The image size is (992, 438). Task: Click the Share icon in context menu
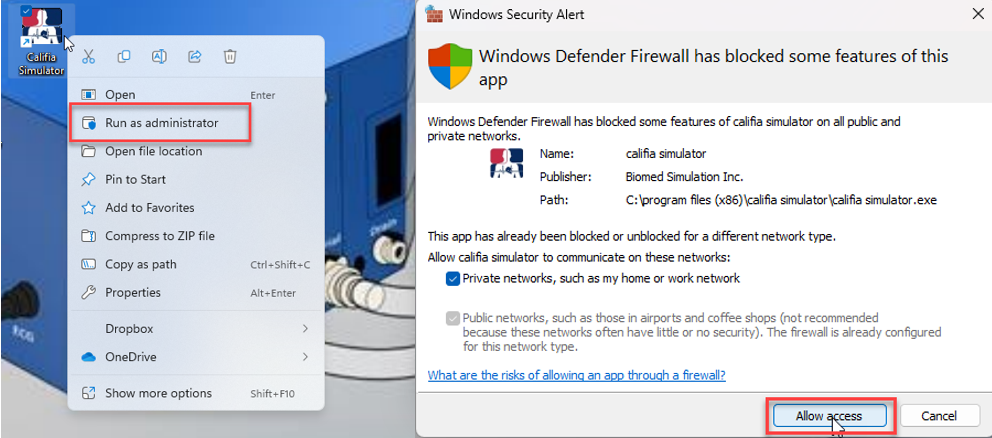pyautogui.click(x=195, y=57)
